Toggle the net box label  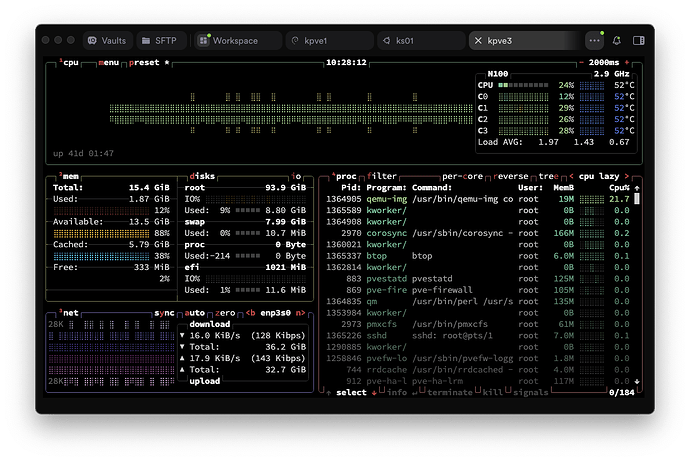70,313
